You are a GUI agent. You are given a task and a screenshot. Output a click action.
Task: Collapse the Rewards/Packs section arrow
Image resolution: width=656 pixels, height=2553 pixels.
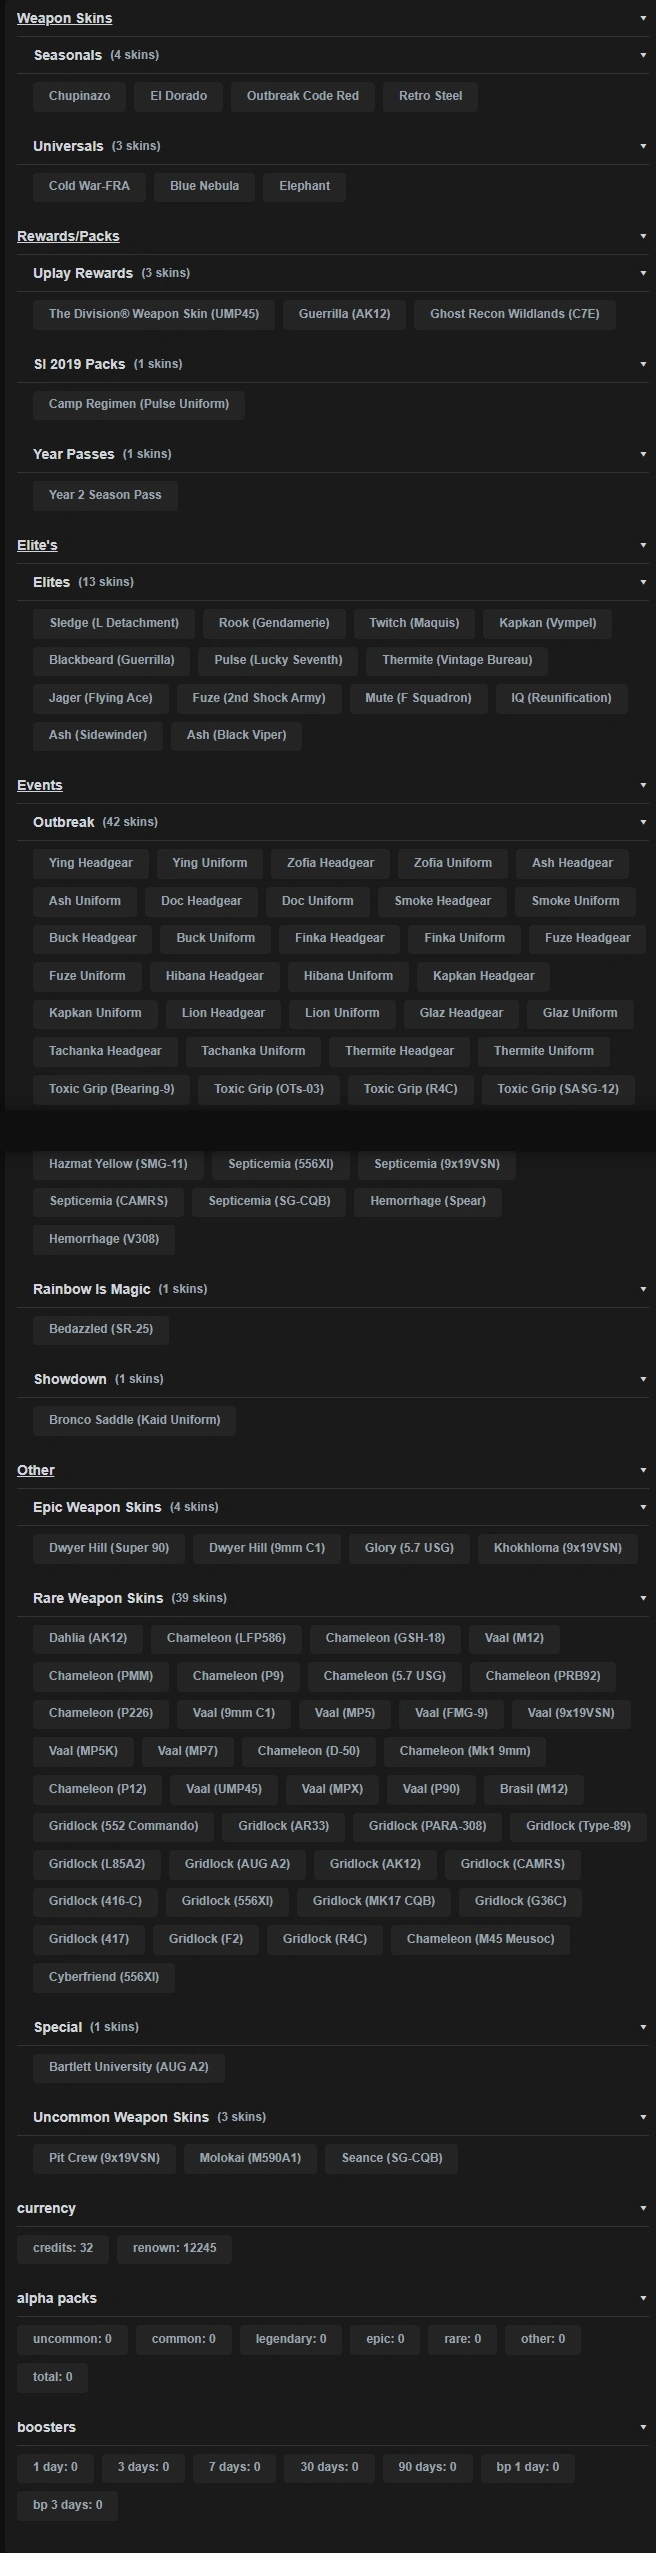click(643, 236)
